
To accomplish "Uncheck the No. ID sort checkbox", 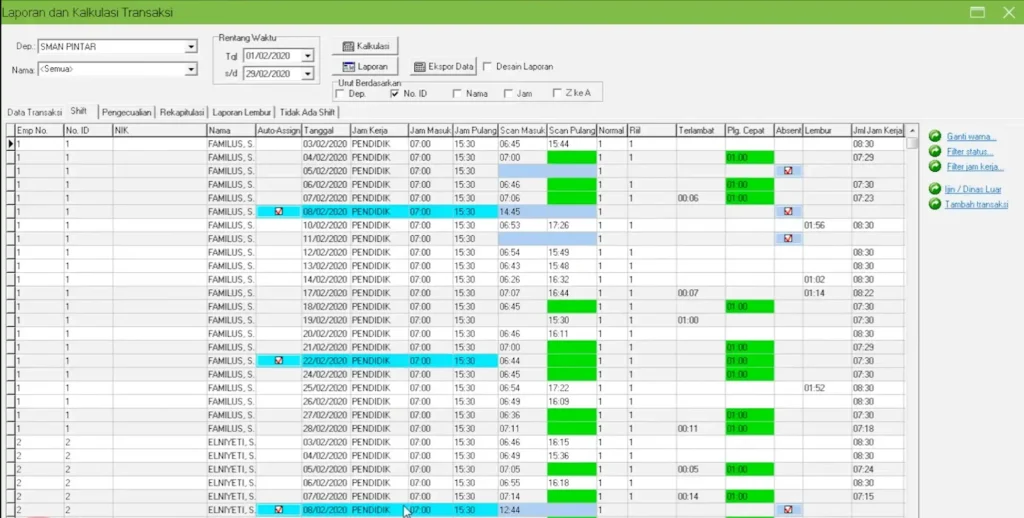I will [395, 93].
